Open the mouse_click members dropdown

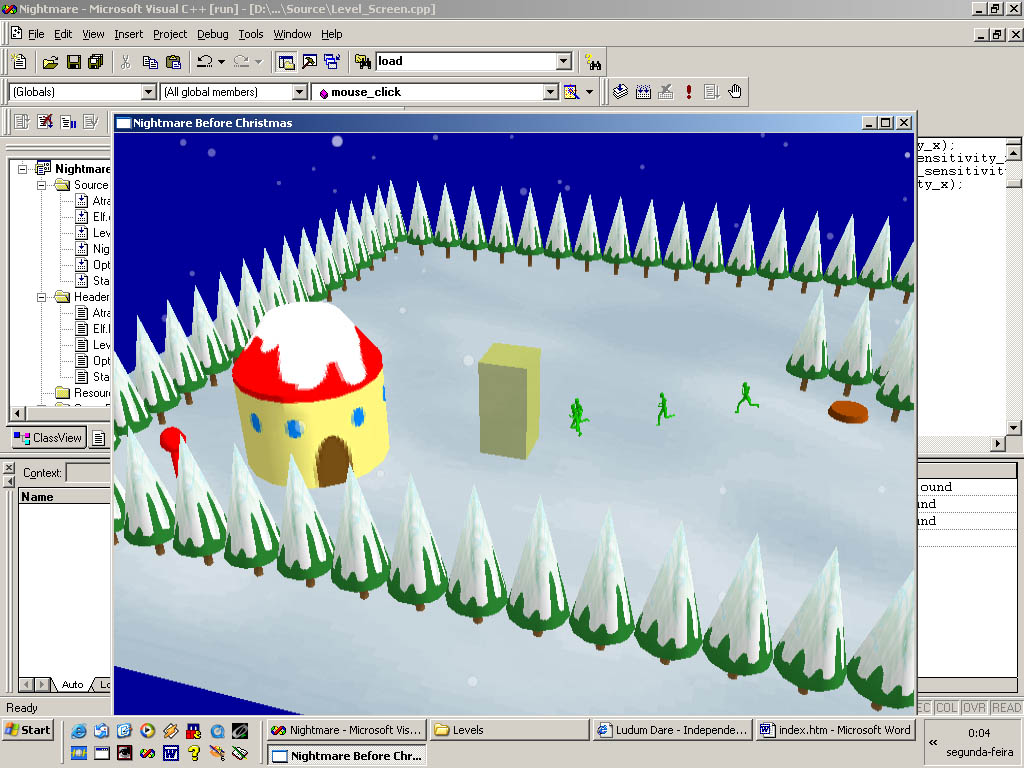pyautogui.click(x=551, y=92)
